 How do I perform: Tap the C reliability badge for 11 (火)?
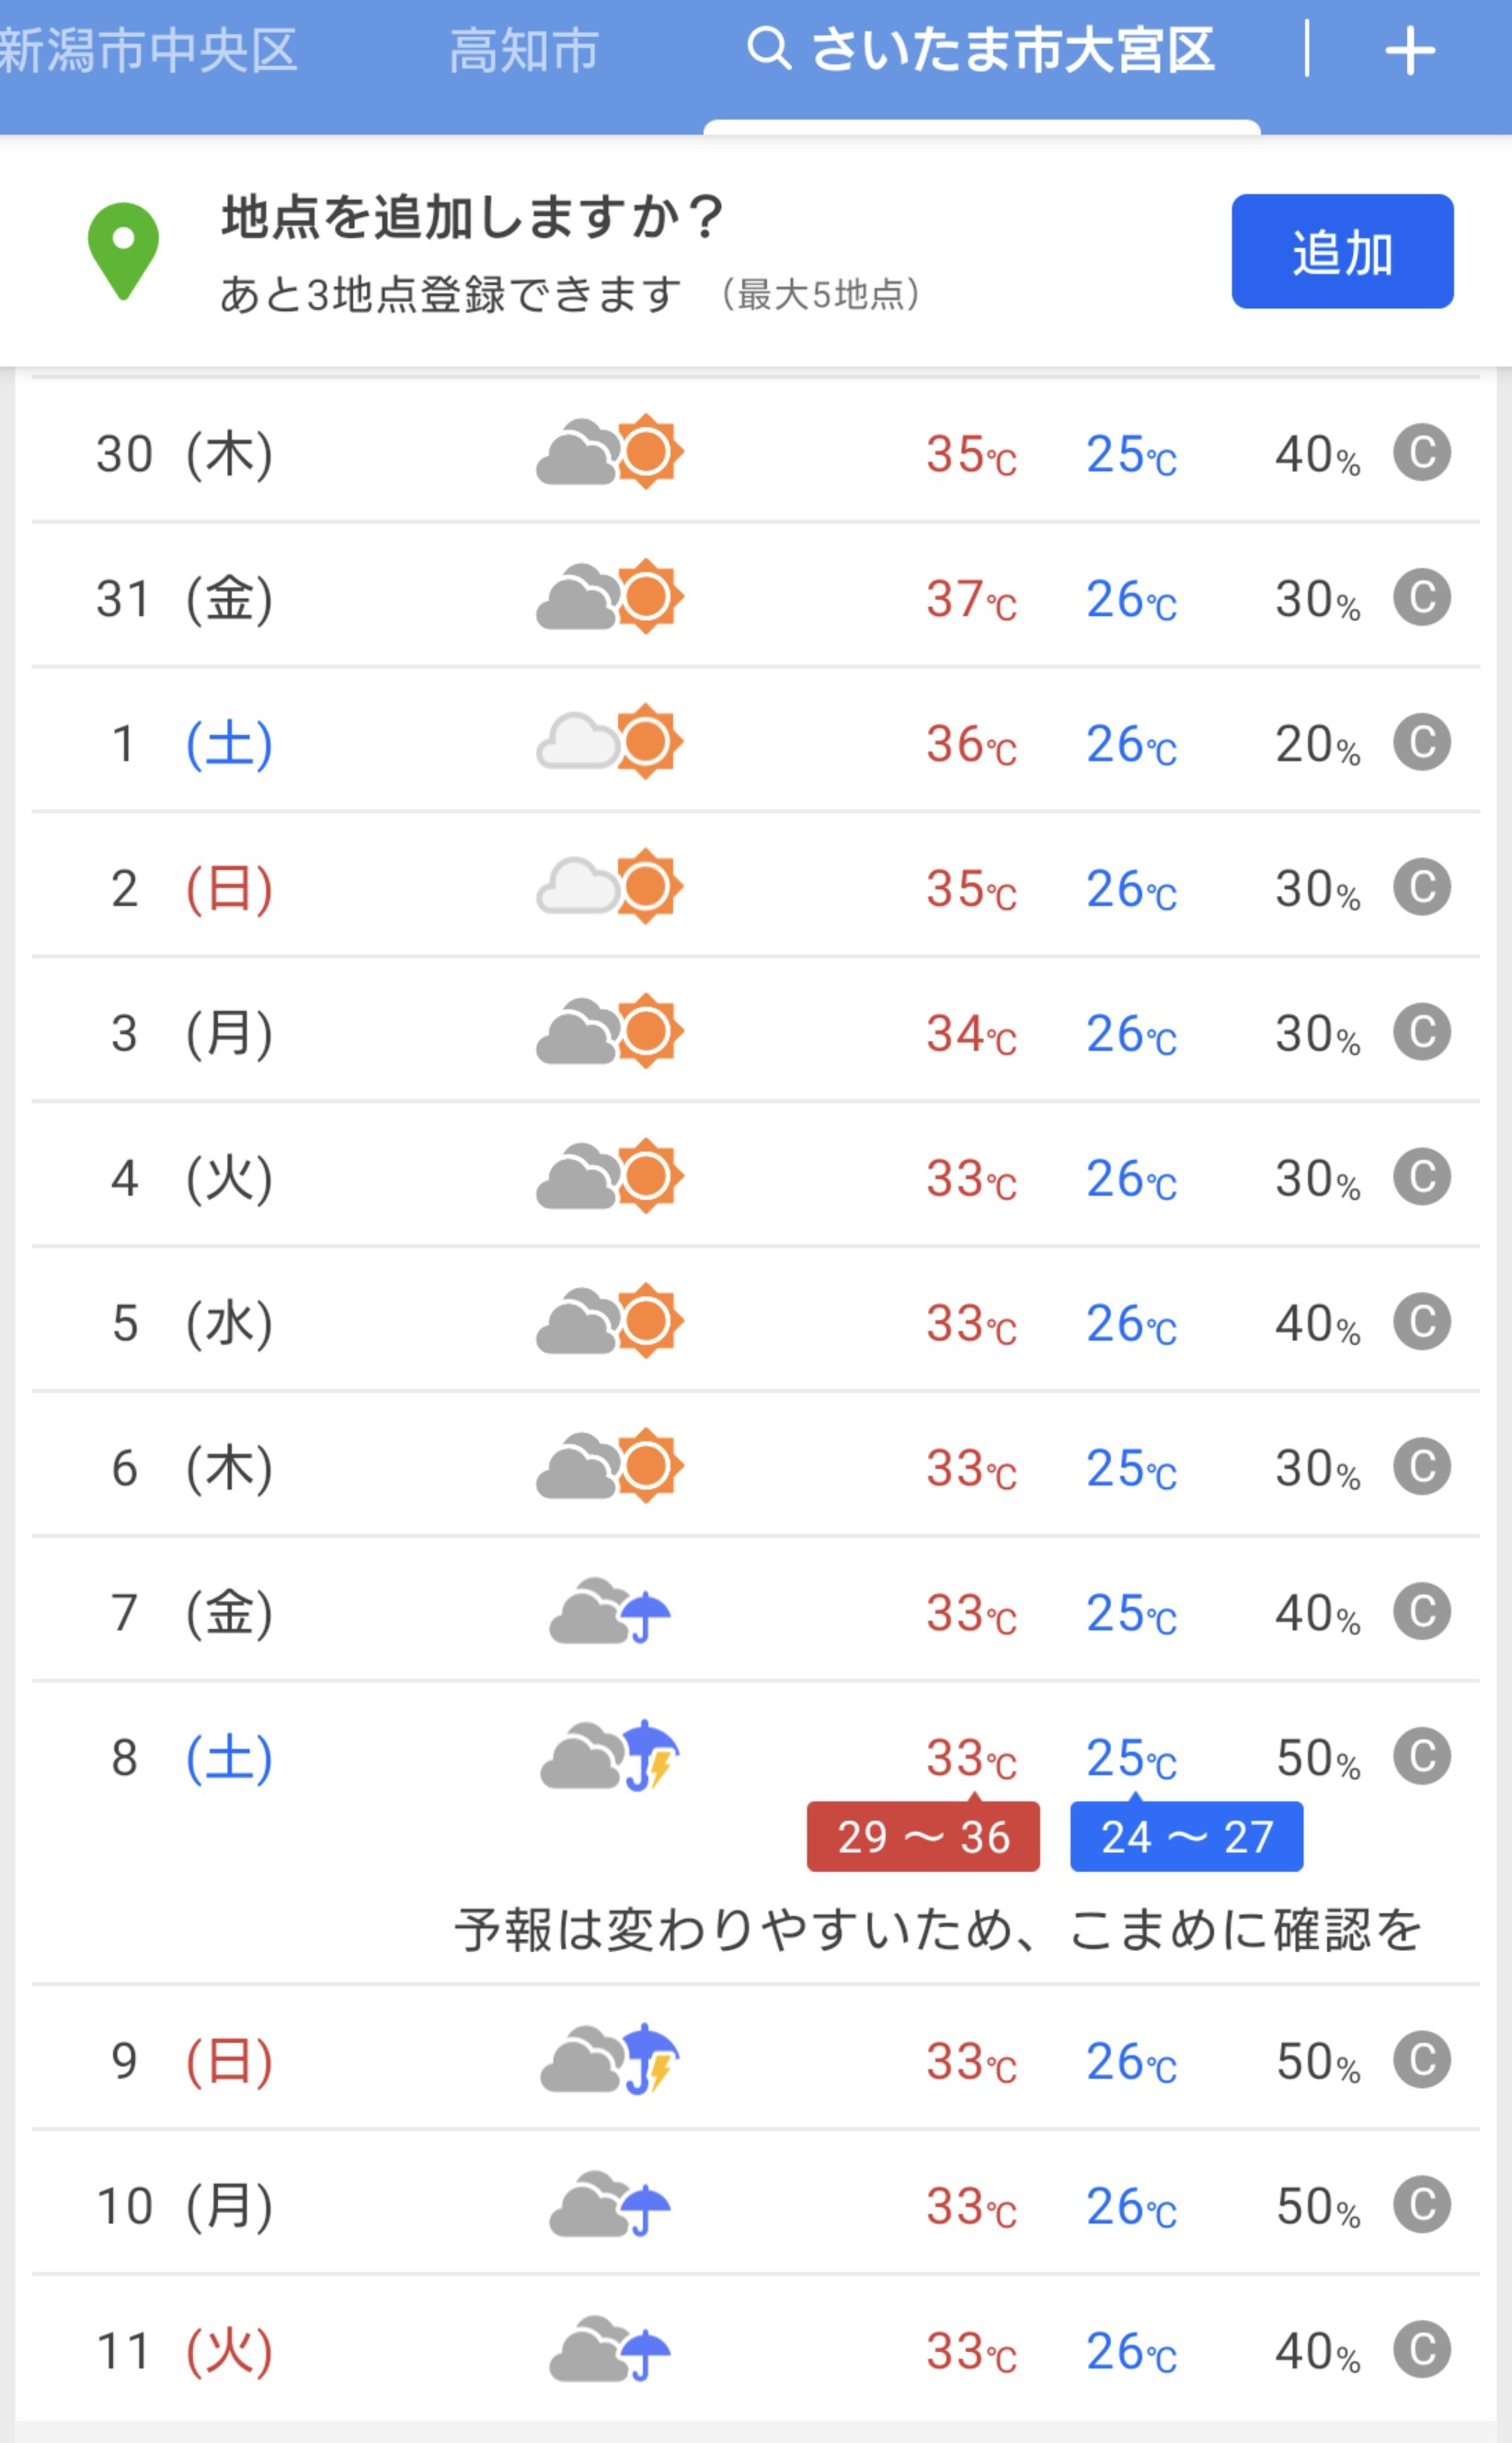(x=1422, y=2350)
